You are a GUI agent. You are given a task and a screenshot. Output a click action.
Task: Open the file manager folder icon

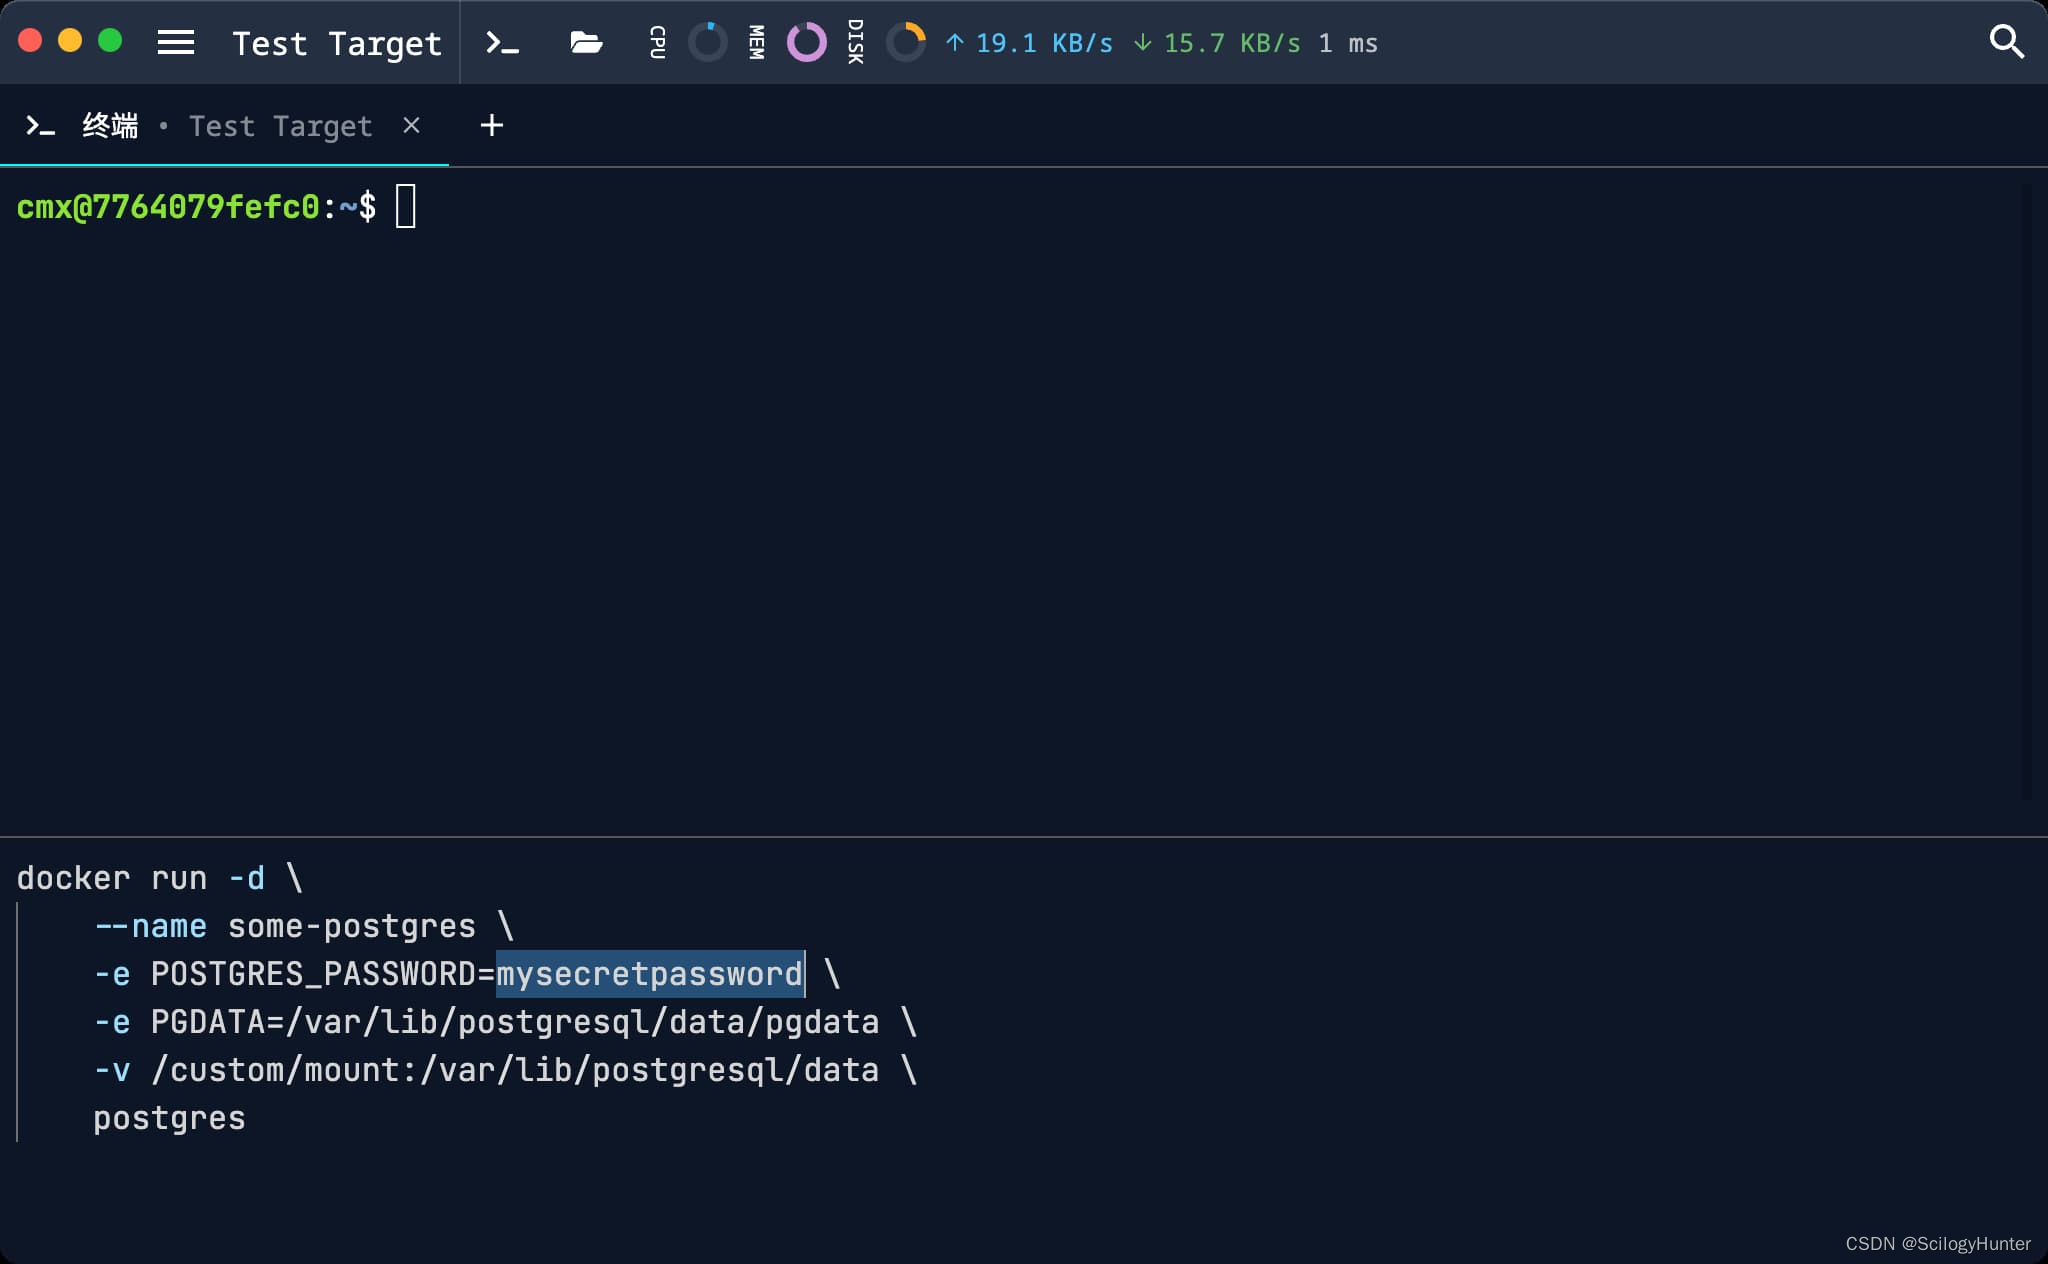coord(586,42)
